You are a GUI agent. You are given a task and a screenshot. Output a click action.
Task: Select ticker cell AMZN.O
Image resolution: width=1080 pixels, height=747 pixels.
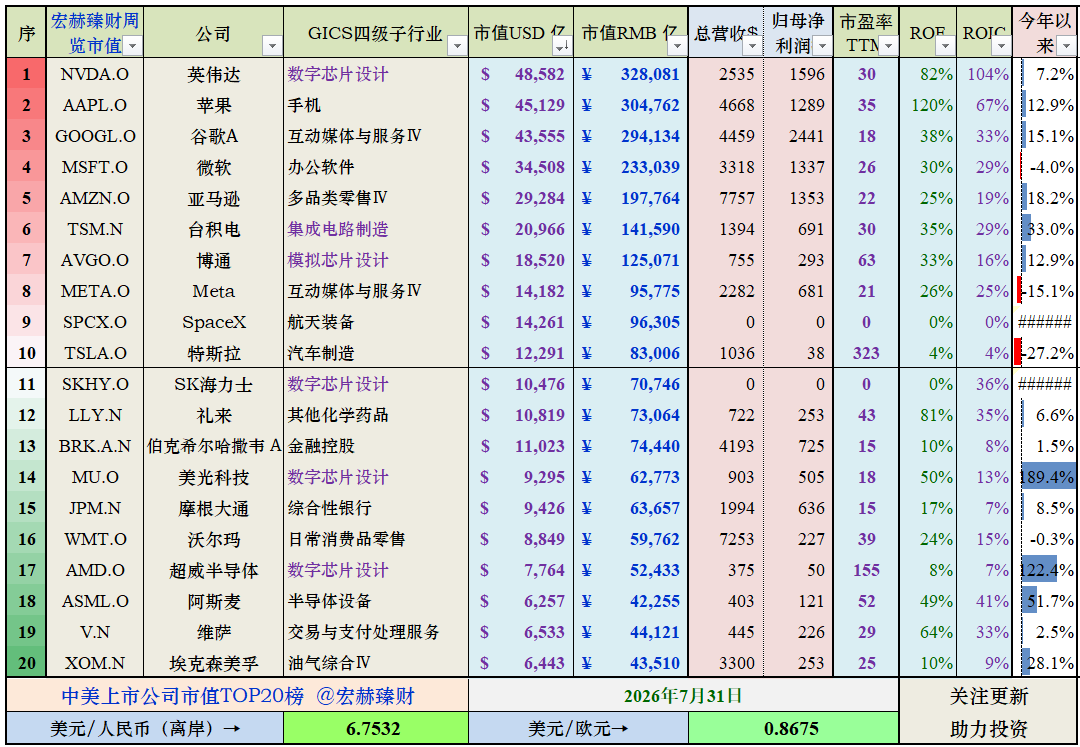[95, 198]
